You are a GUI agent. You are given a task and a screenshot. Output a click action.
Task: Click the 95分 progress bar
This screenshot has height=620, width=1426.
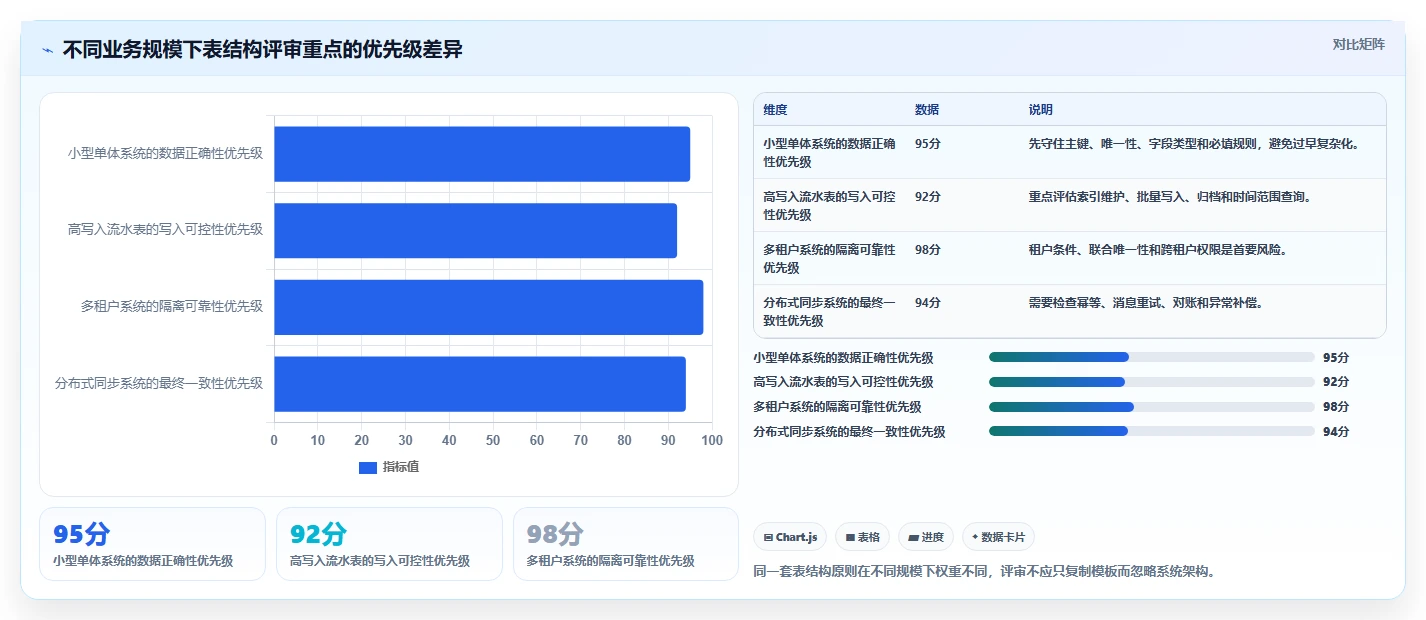click(1152, 357)
